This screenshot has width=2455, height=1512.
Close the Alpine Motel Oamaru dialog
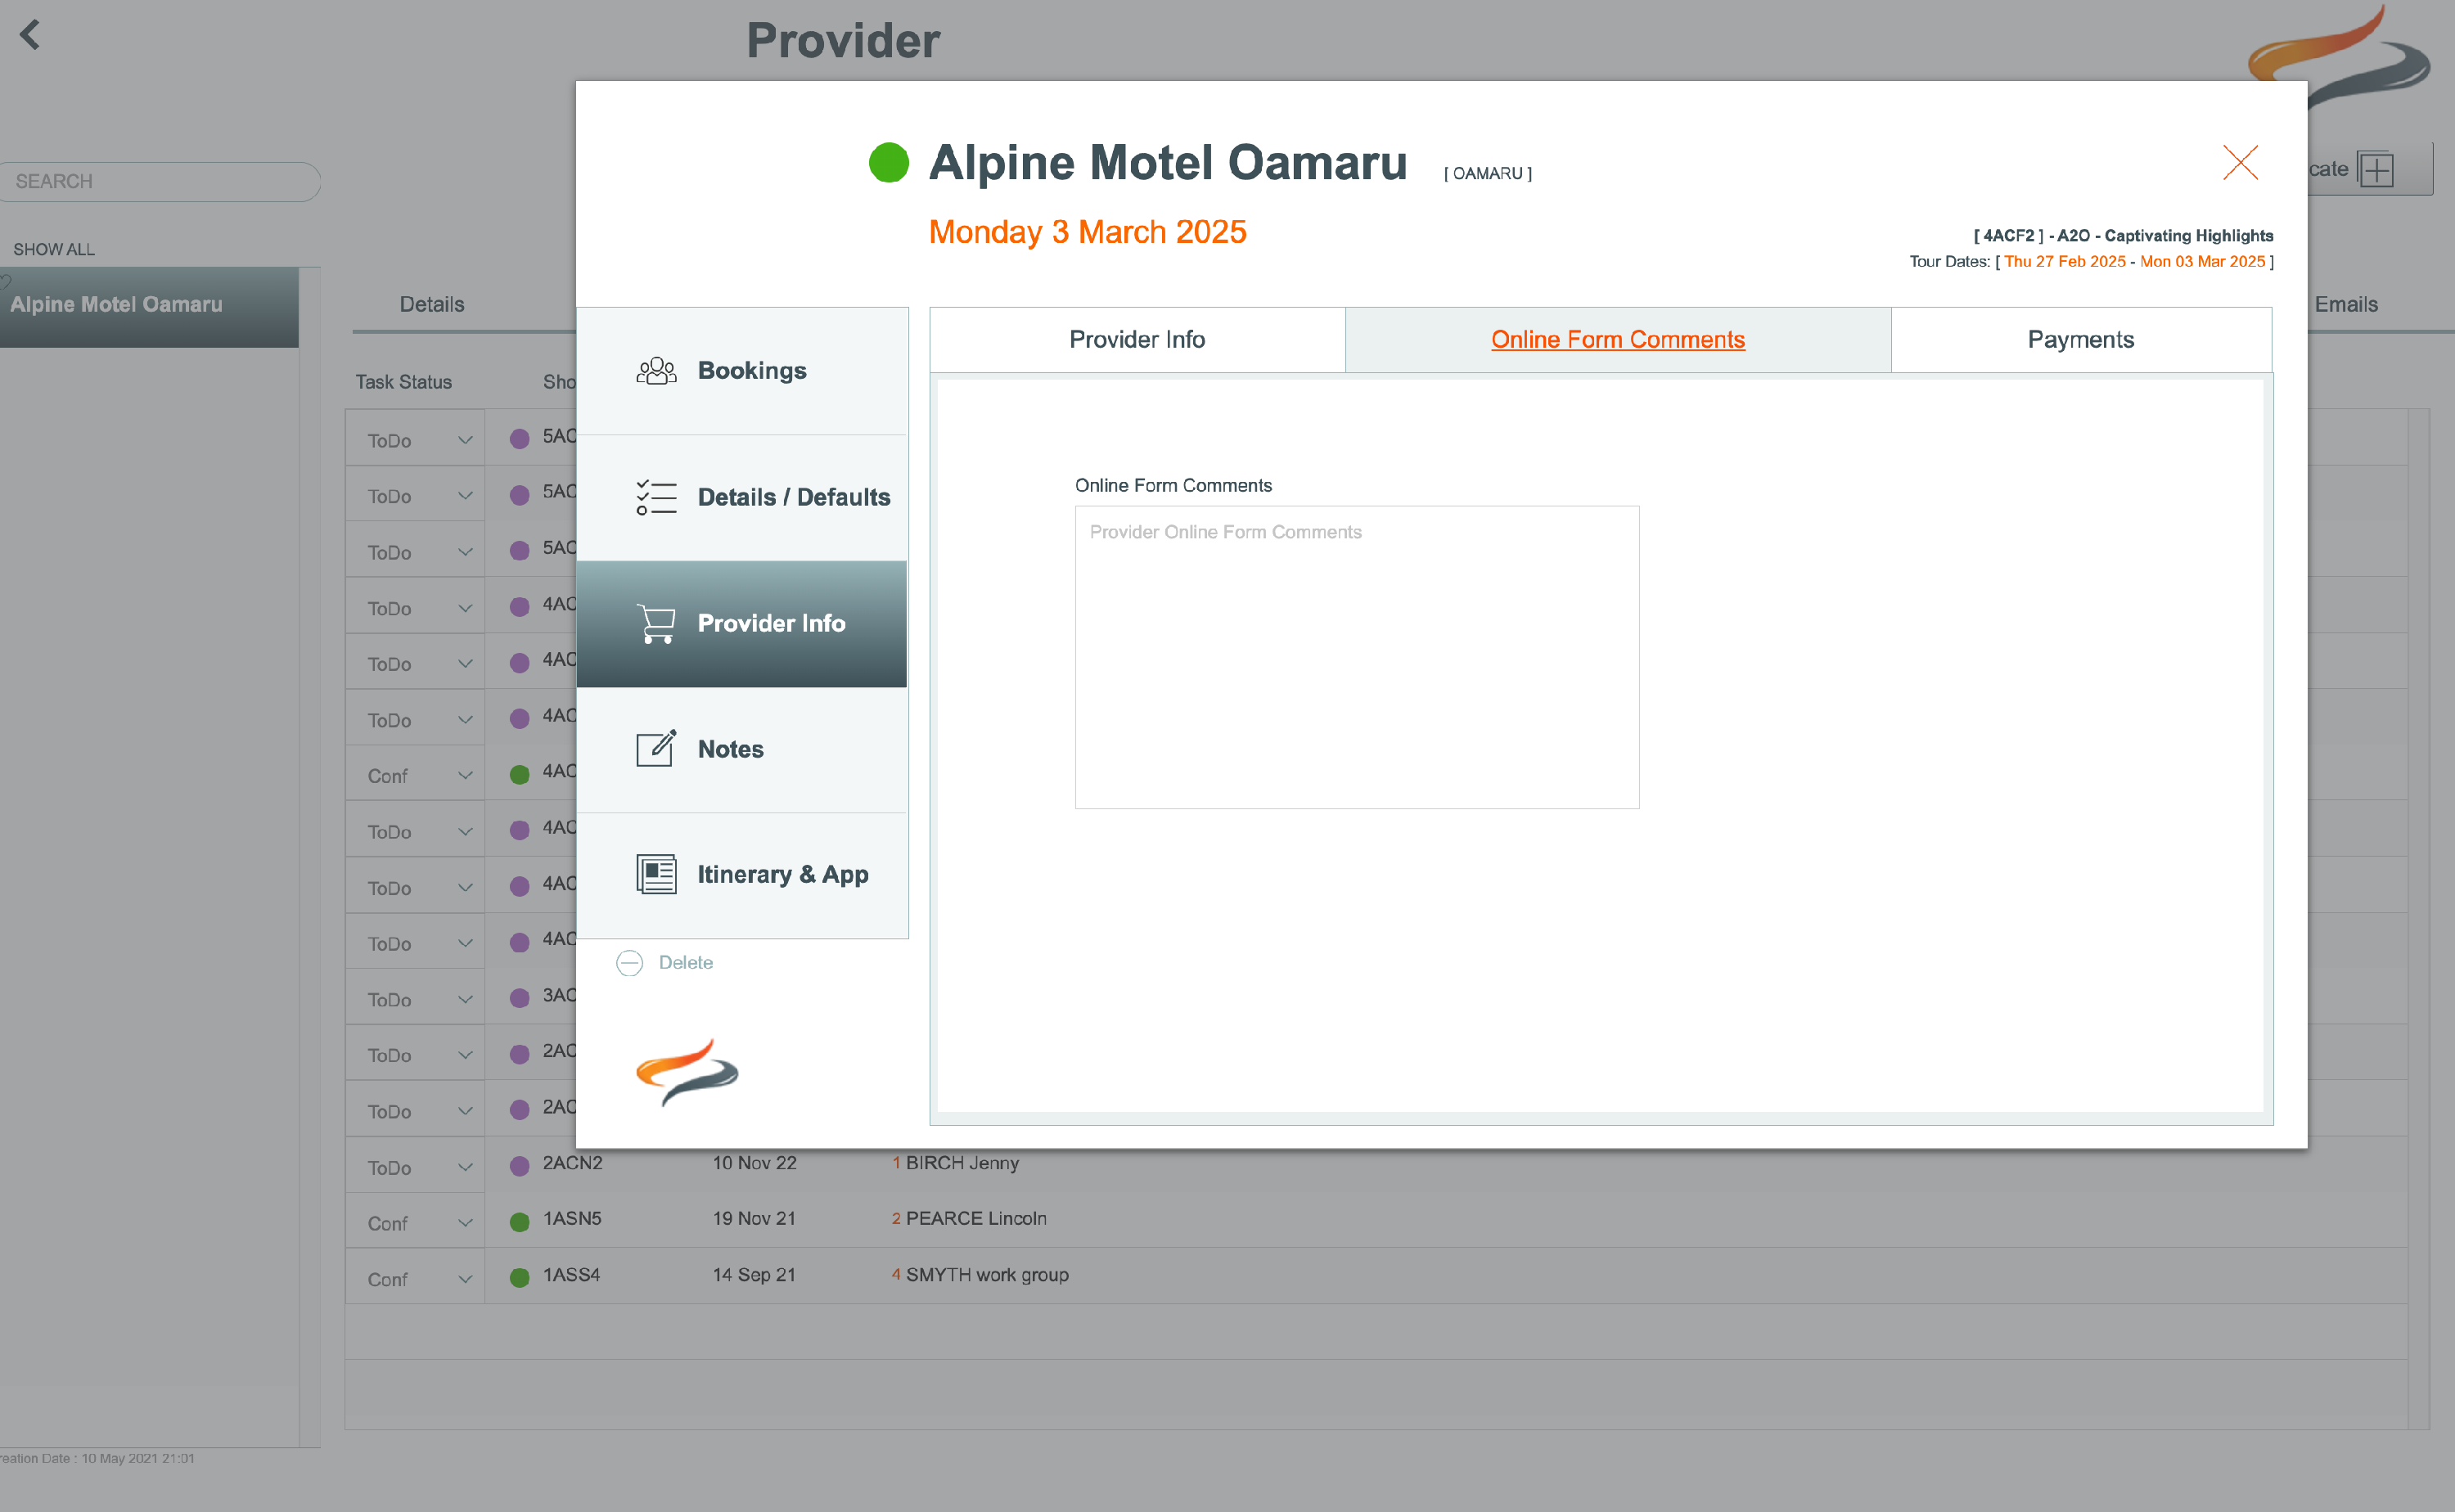(x=2240, y=162)
